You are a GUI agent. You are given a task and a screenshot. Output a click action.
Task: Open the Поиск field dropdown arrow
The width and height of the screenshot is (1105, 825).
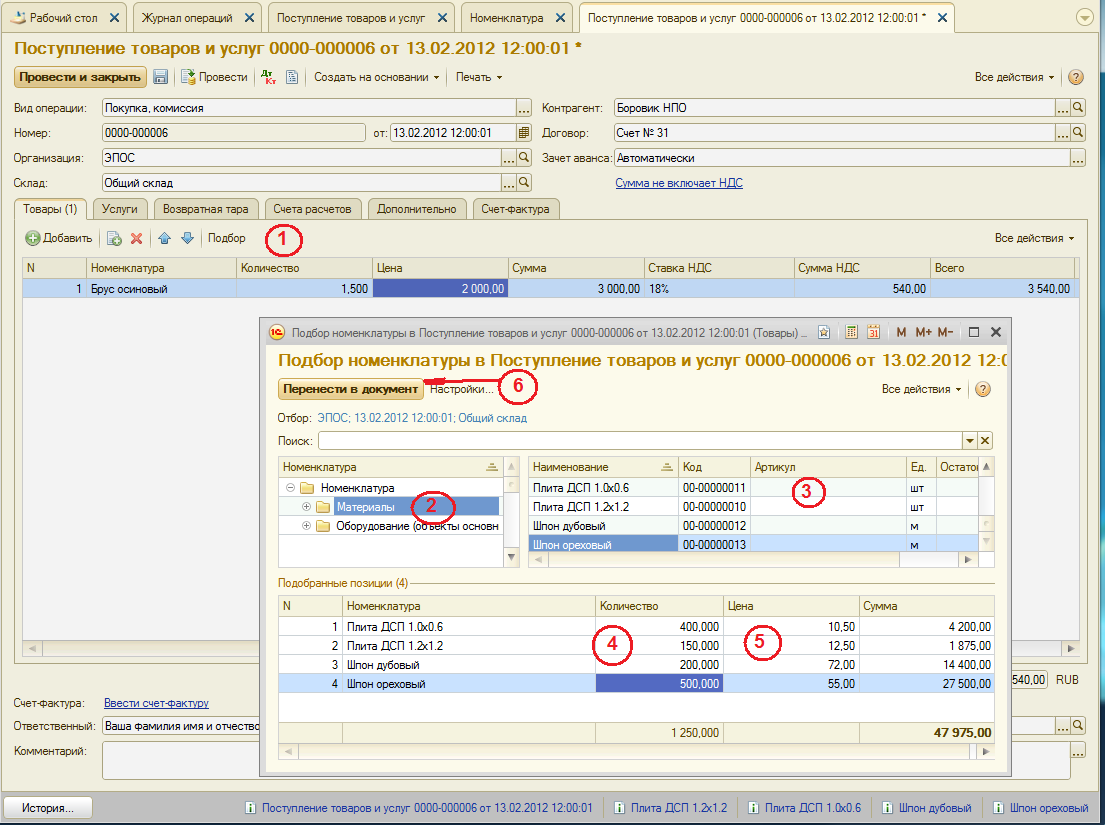pyautogui.click(x=968, y=441)
